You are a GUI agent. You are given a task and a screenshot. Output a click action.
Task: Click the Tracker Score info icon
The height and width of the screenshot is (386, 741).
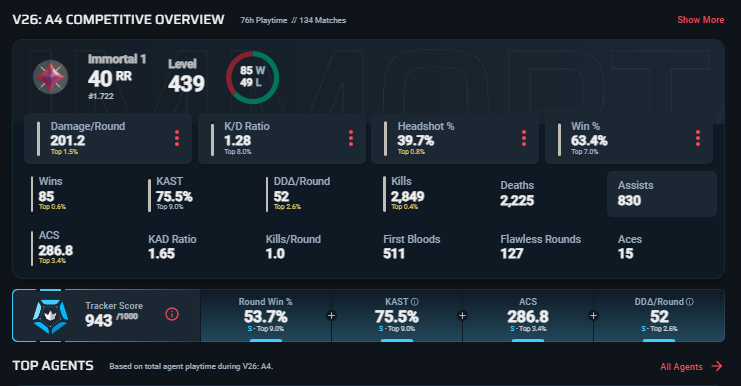[x=172, y=314]
